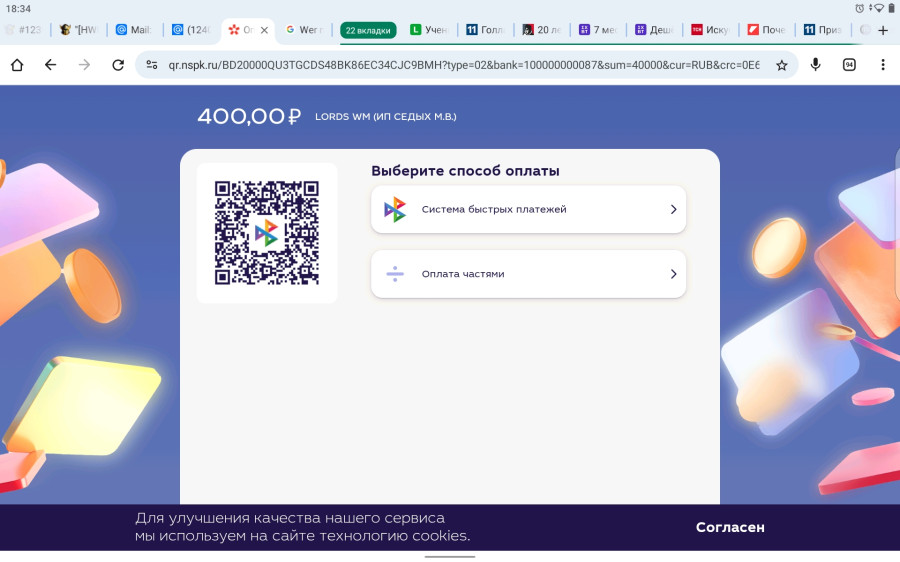Switch to the #123 tab
Screen dimensions: 900x562
24,30
